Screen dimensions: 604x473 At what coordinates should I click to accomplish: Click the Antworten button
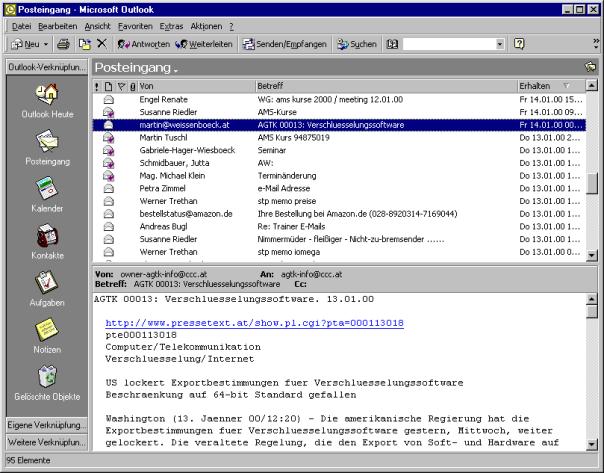pyautogui.click(x=143, y=44)
